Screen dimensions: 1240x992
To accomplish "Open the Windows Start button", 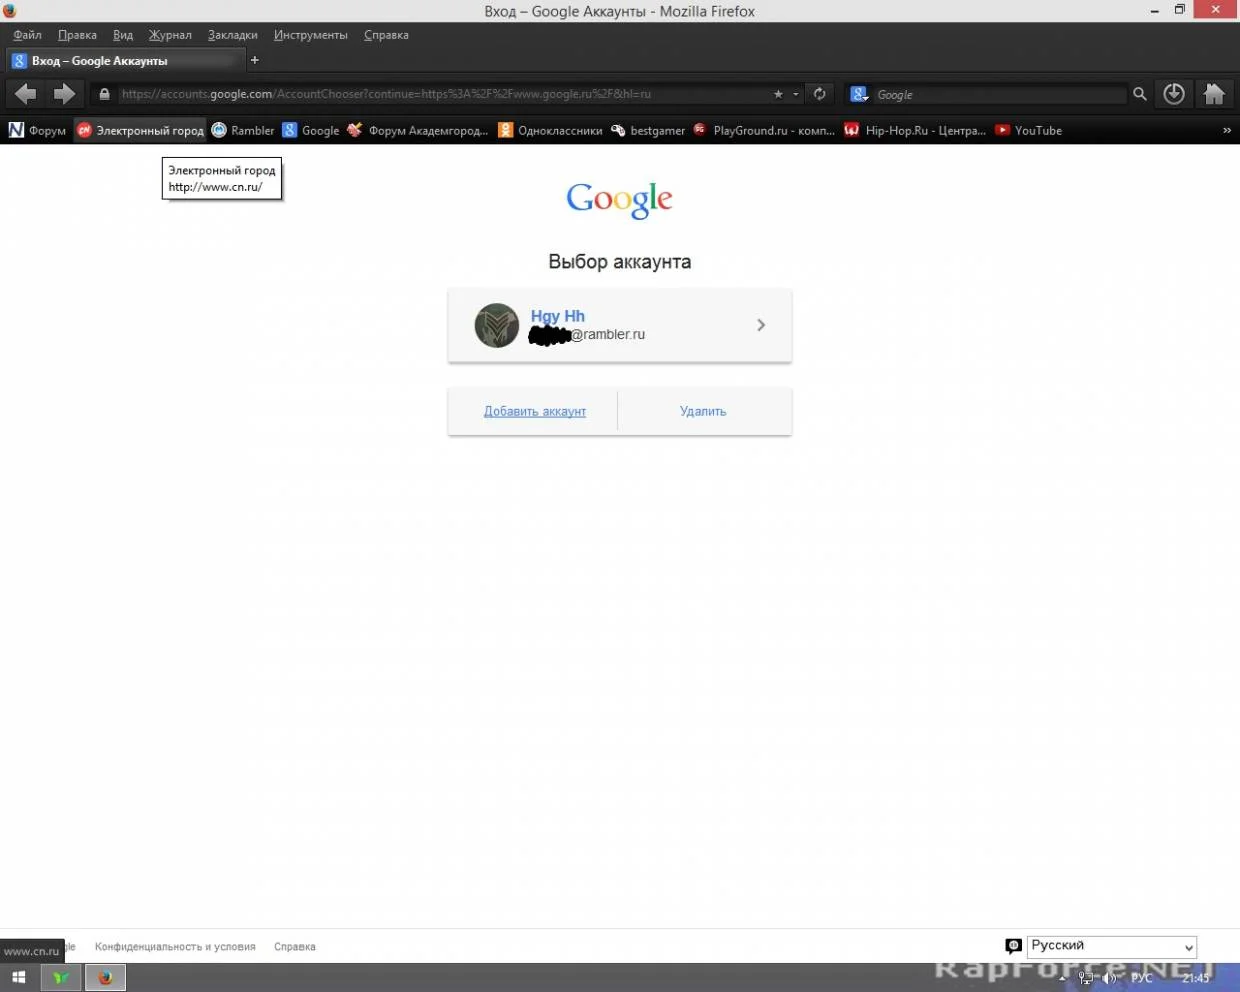I will coord(18,977).
